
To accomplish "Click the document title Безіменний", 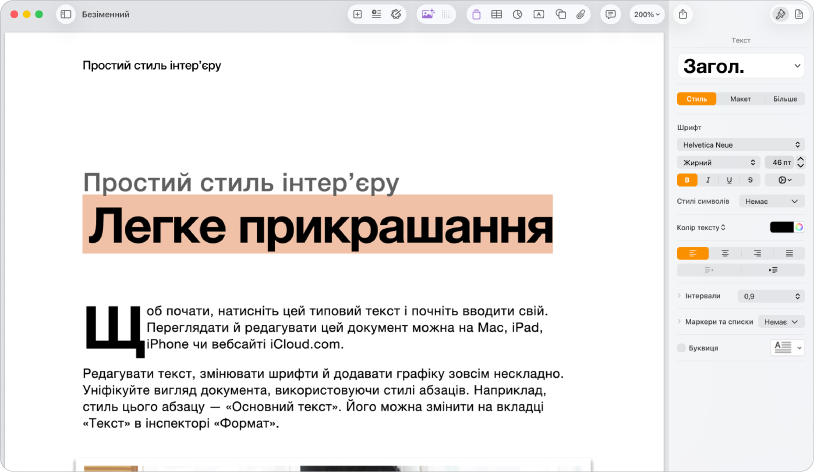I will [x=106, y=15].
